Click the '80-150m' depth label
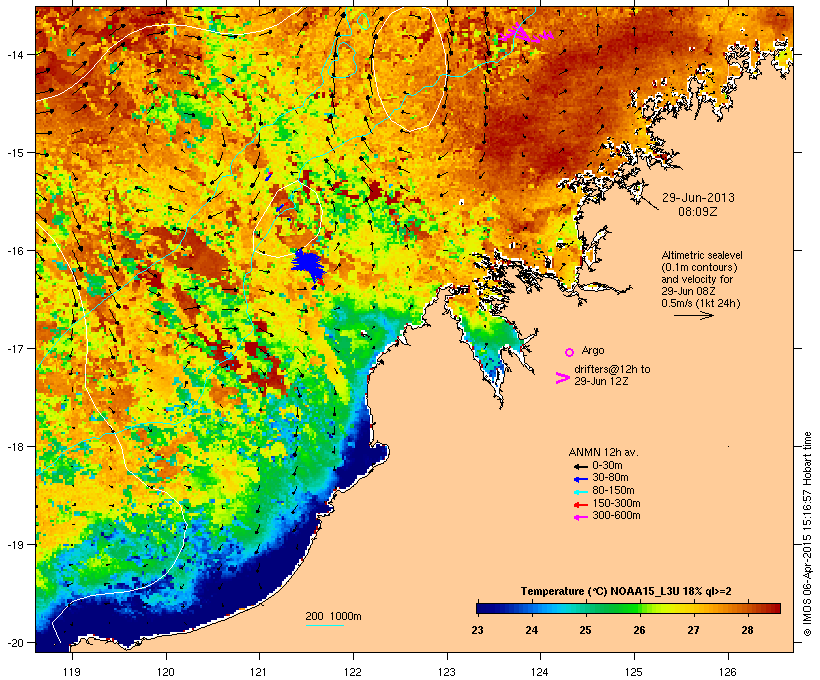 613,491
